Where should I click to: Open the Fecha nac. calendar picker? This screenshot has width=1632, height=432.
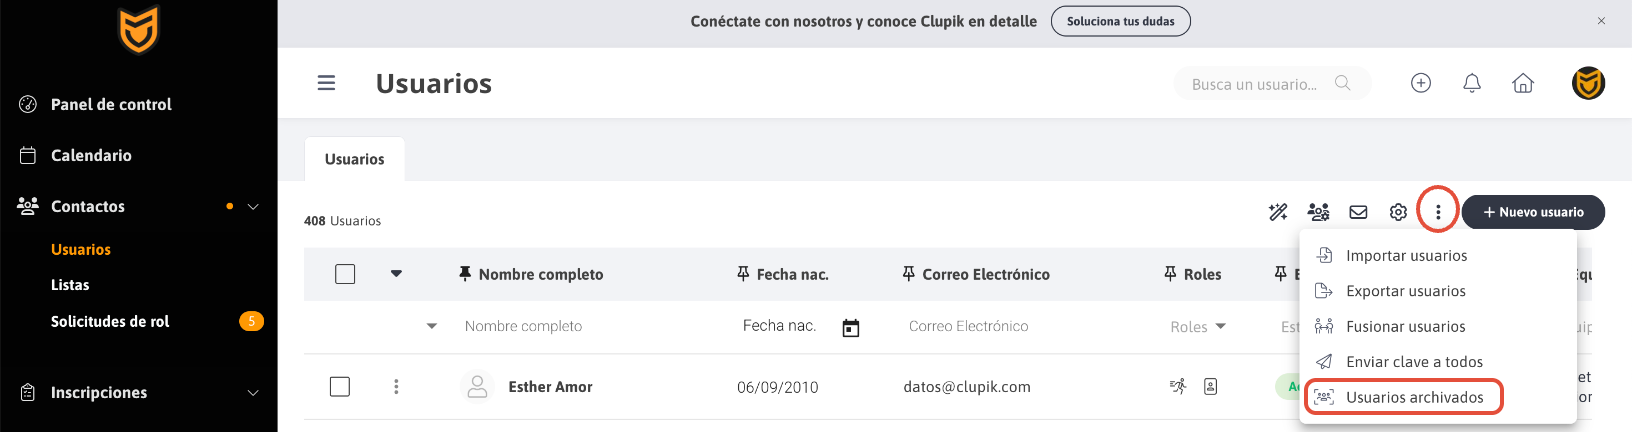pyautogui.click(x=851, y=328)
